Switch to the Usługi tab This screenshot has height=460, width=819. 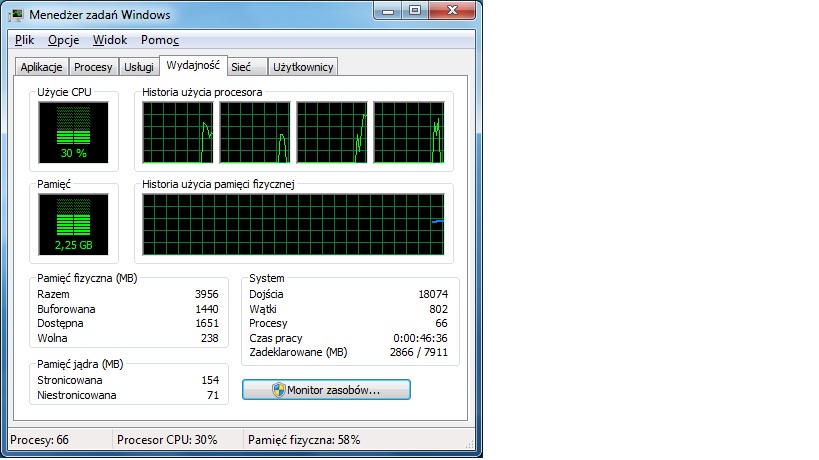[x=138, y=67]
